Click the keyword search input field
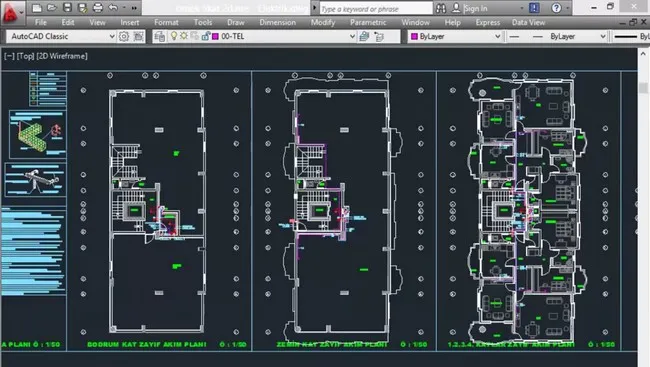650x367 pixels. coord(376,8)
